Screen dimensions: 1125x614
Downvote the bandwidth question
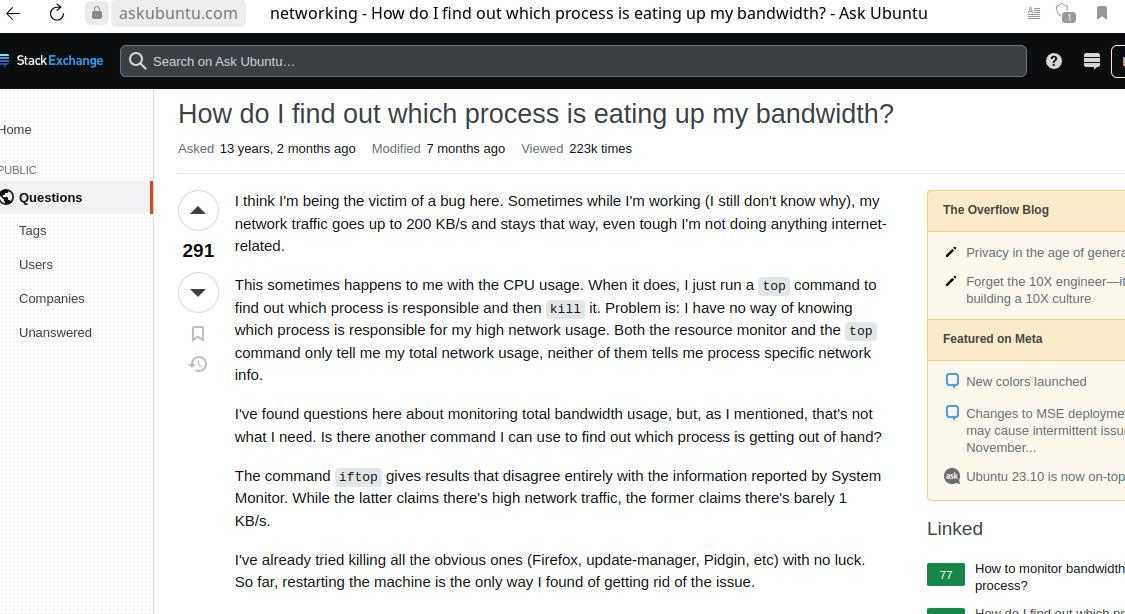click(198, 292)
